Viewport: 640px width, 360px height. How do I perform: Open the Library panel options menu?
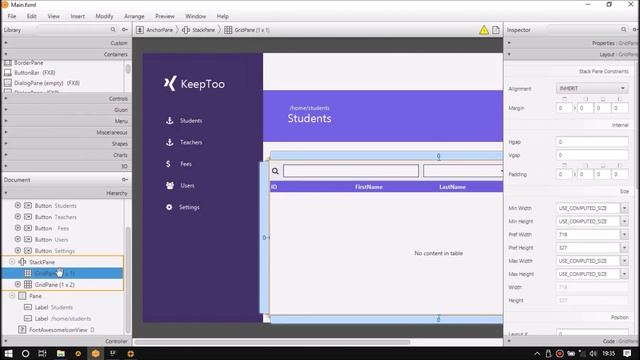[125, 30]
